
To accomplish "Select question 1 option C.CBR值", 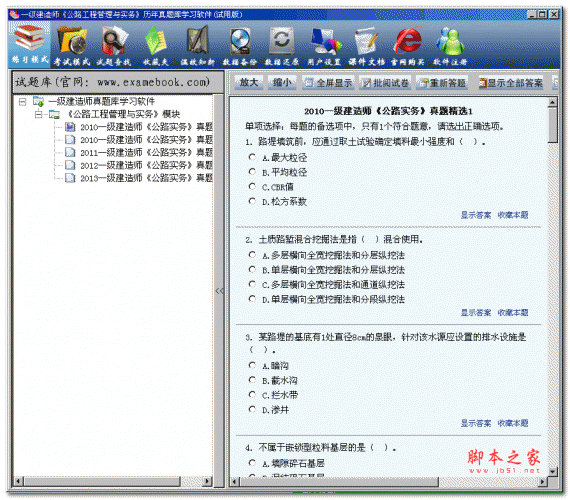I will (252, 187).
